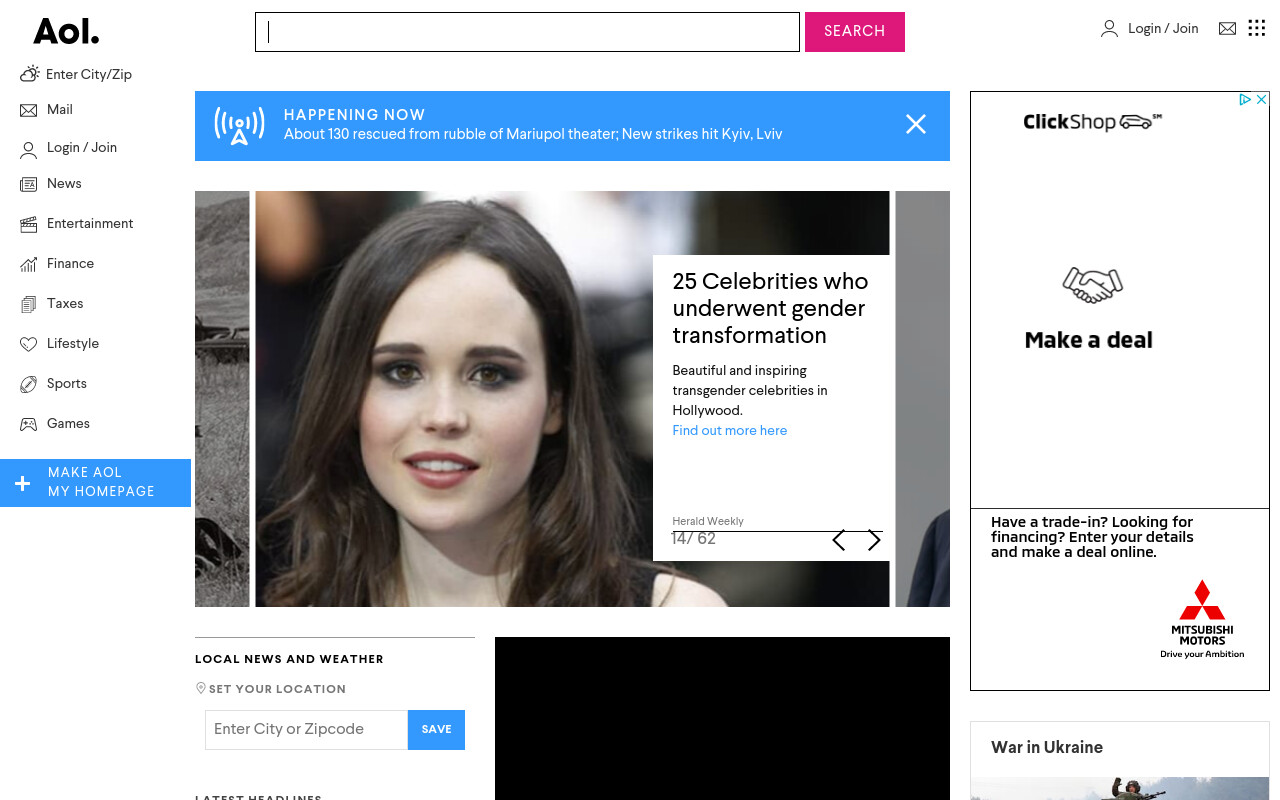Open the War in Ukraine card heading

[x=1047, y=747]
